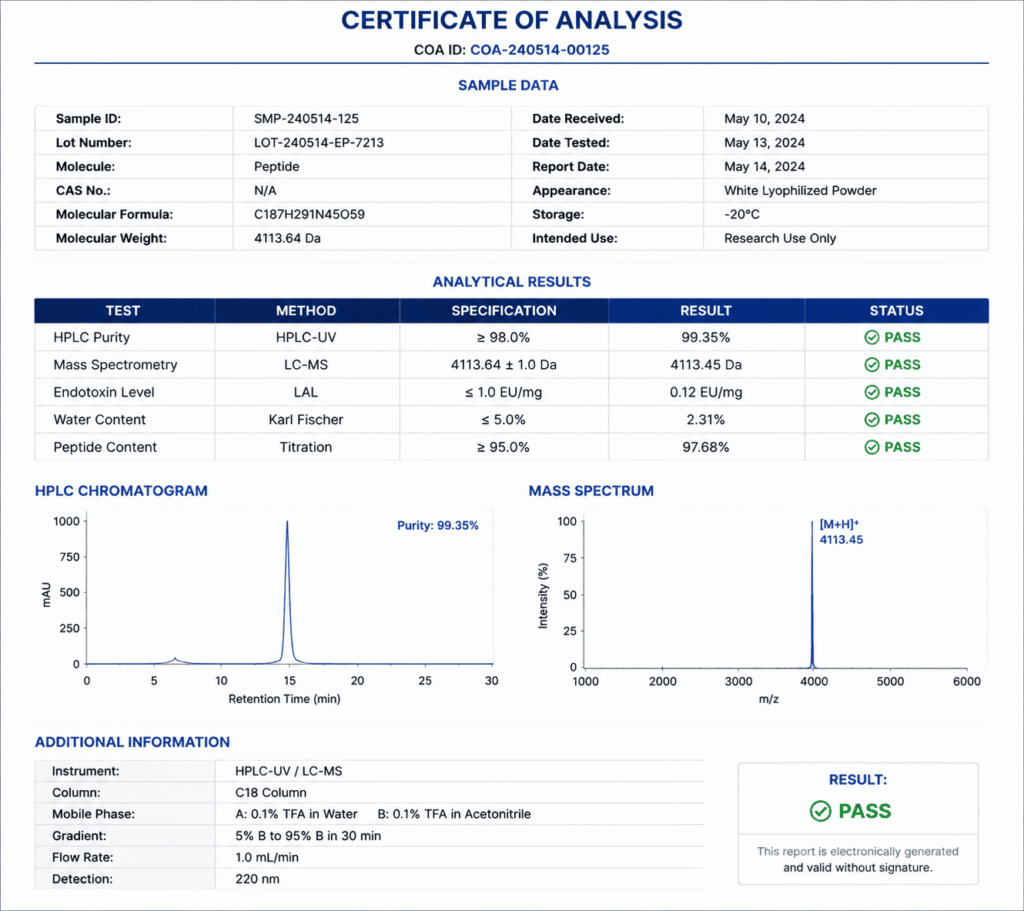Click the RESULT column header in the results table
Screen dimensions: 1024x911
[705, 311]
